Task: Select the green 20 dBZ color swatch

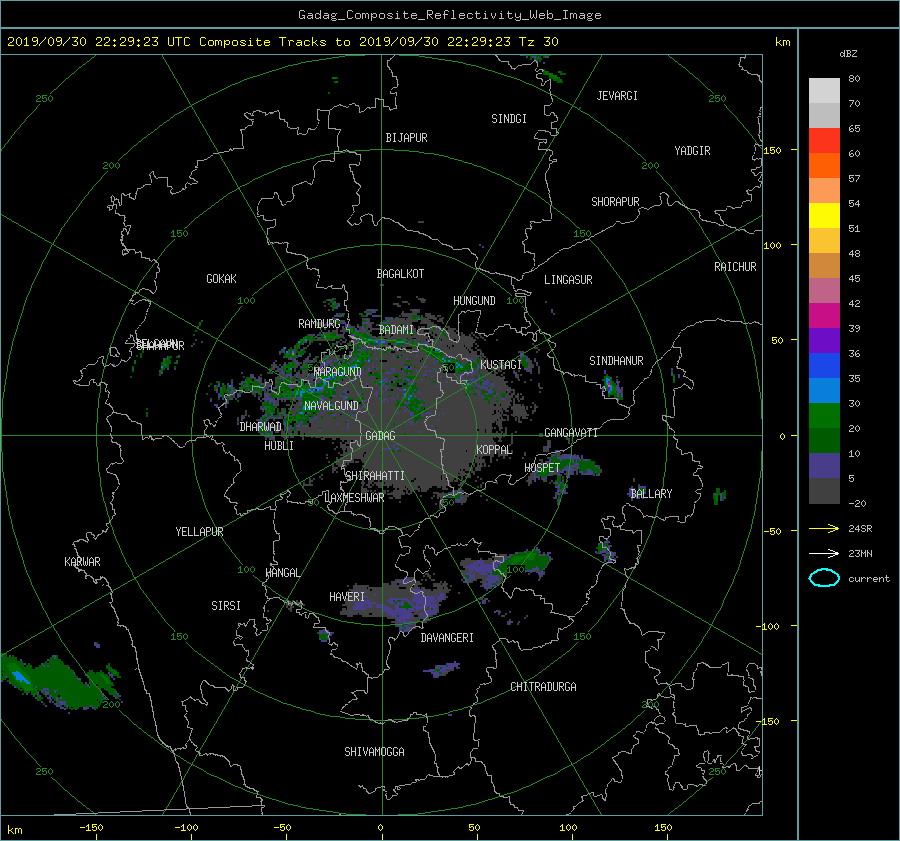Action: (824, 415)
